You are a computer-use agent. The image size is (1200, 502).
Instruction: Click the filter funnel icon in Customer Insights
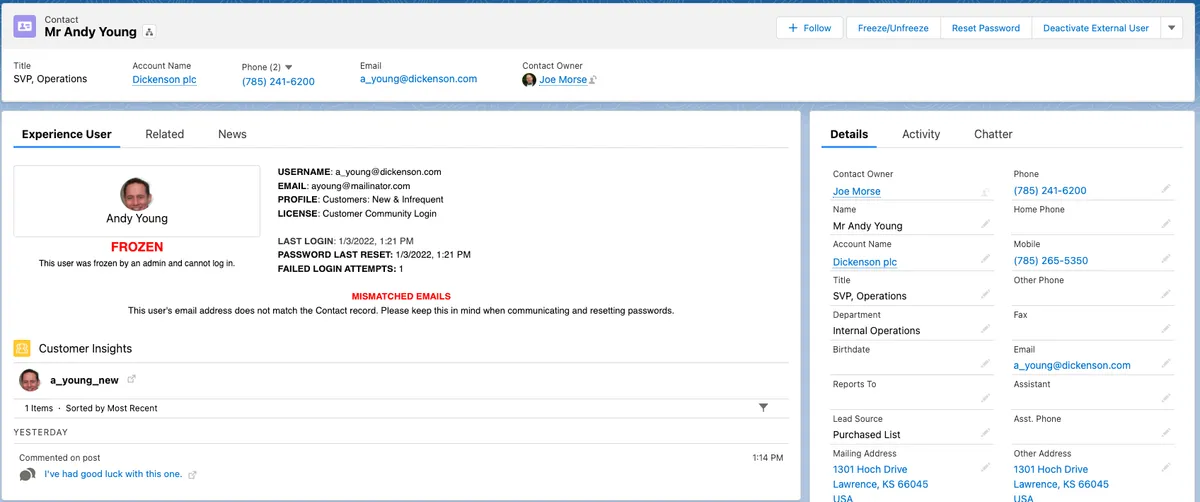tap(763, 408)
